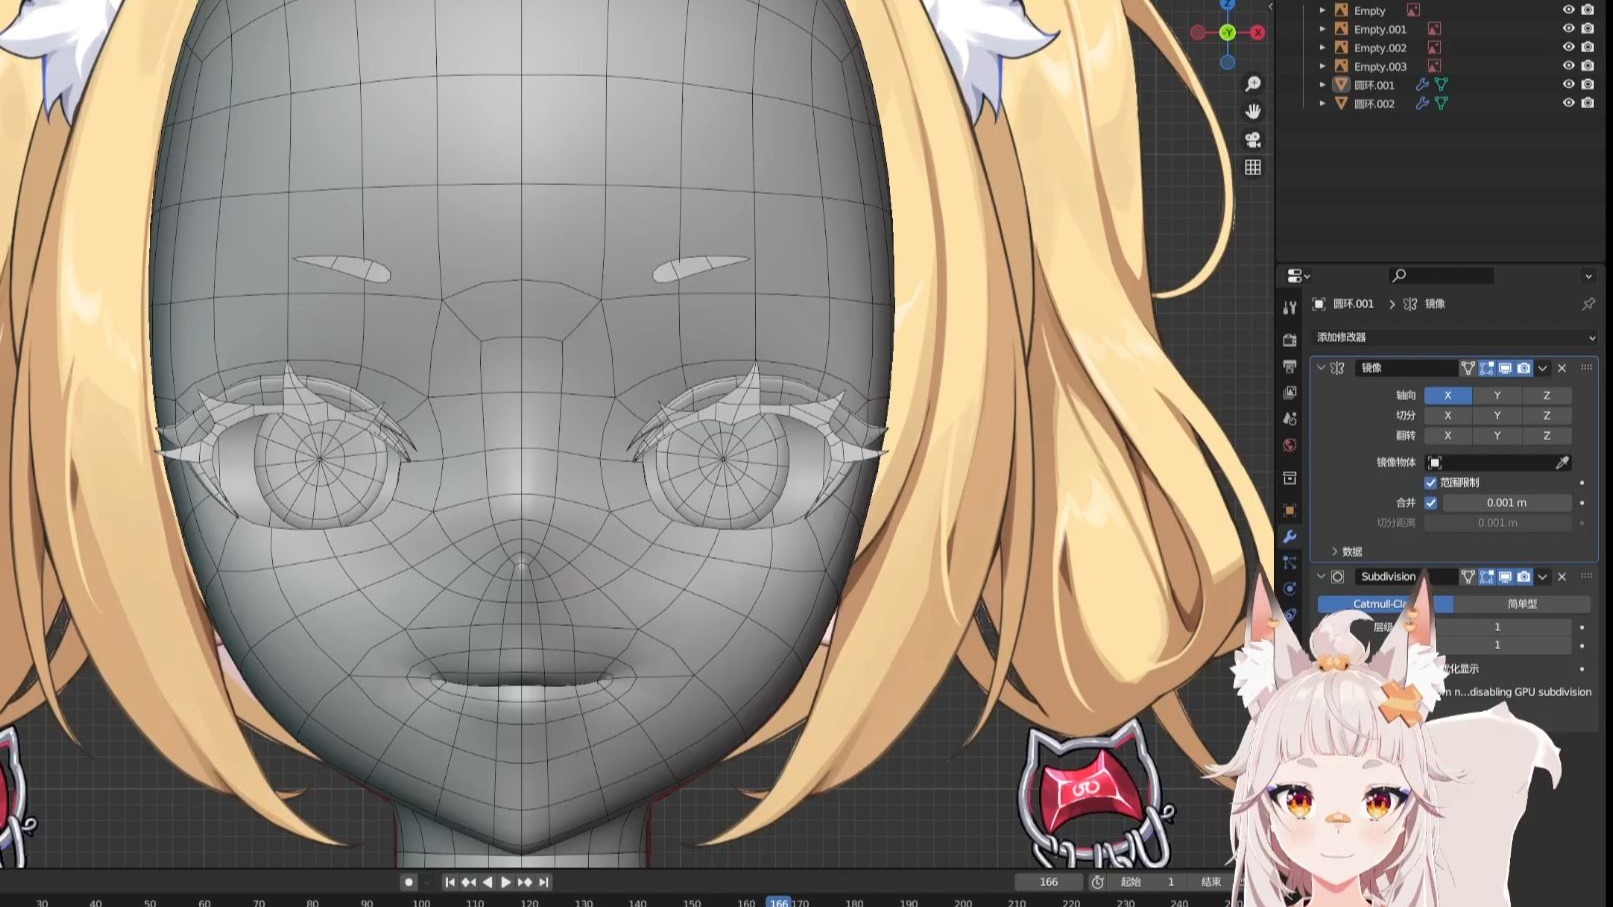1613x907 pixels.
Task: Disable rendering for 圆环.001 camera icon
Action: click(1587, 85)
